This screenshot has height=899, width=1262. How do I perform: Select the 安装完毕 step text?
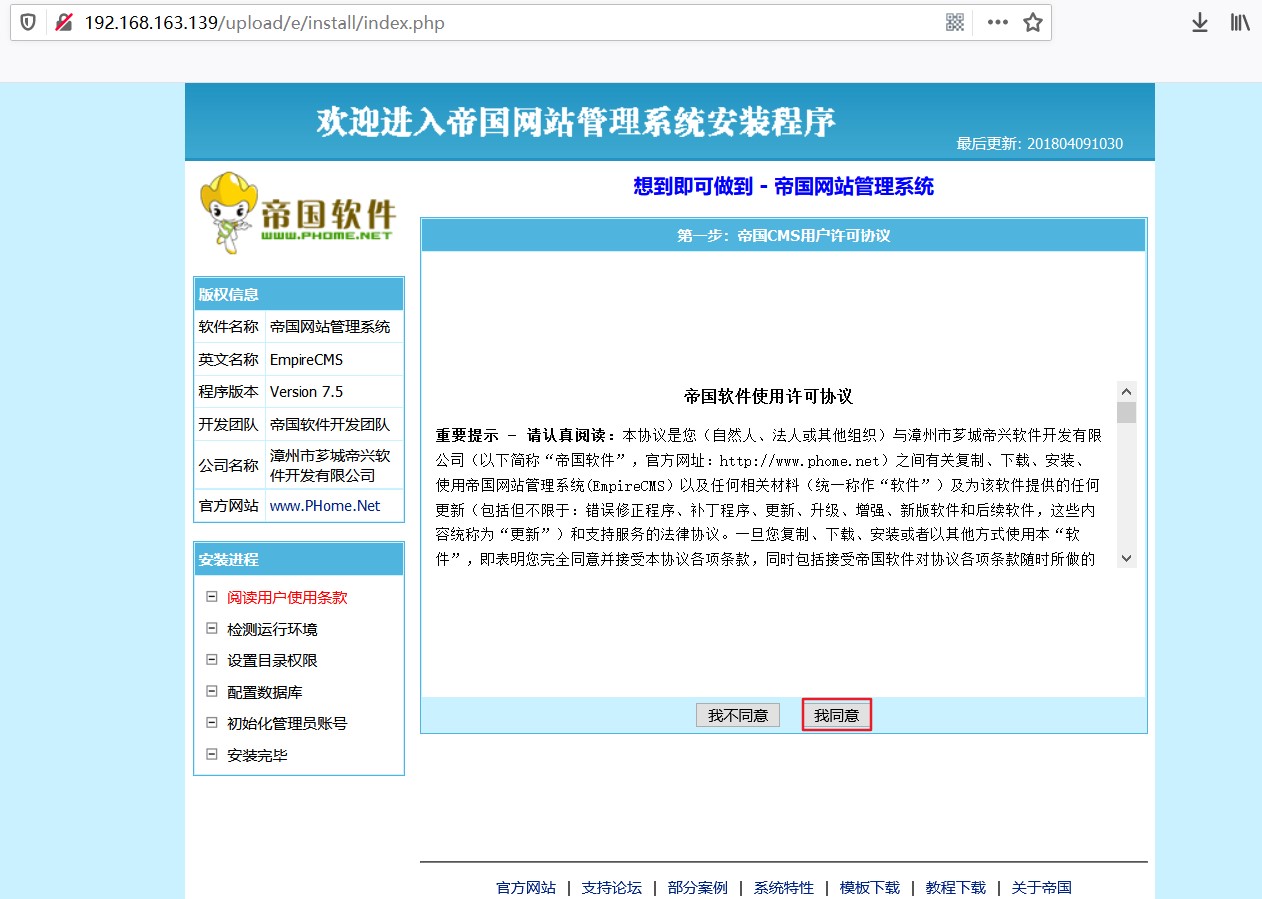point(257,755)
